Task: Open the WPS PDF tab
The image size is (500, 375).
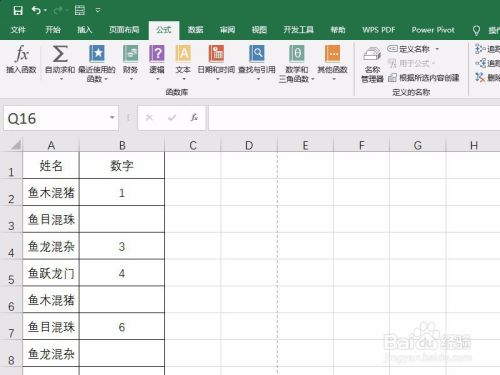Action: 379,30
